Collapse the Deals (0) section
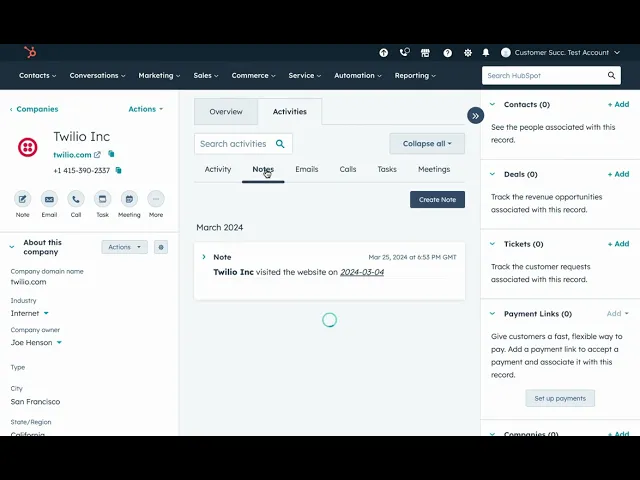The height and width of the screenshot is (480, 640). (x=492, y=174)
